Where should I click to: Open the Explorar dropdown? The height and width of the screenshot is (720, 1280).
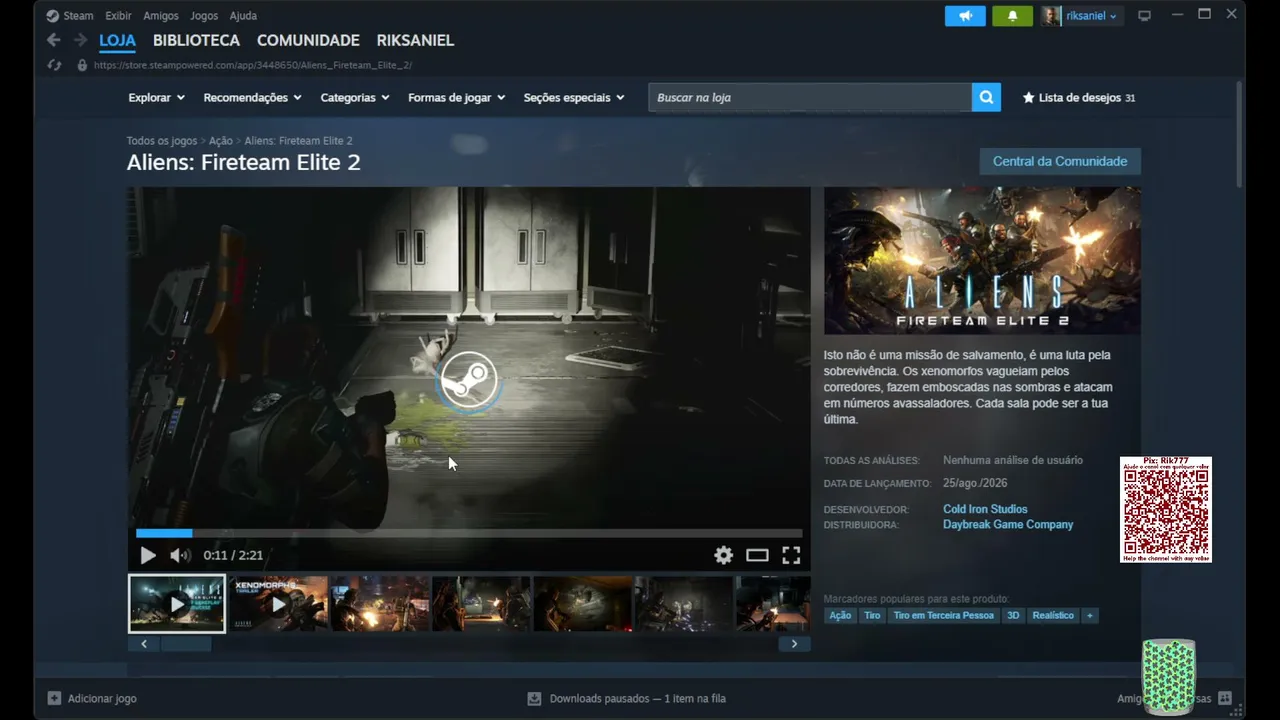pyautogui.click(x=157, y=98)
